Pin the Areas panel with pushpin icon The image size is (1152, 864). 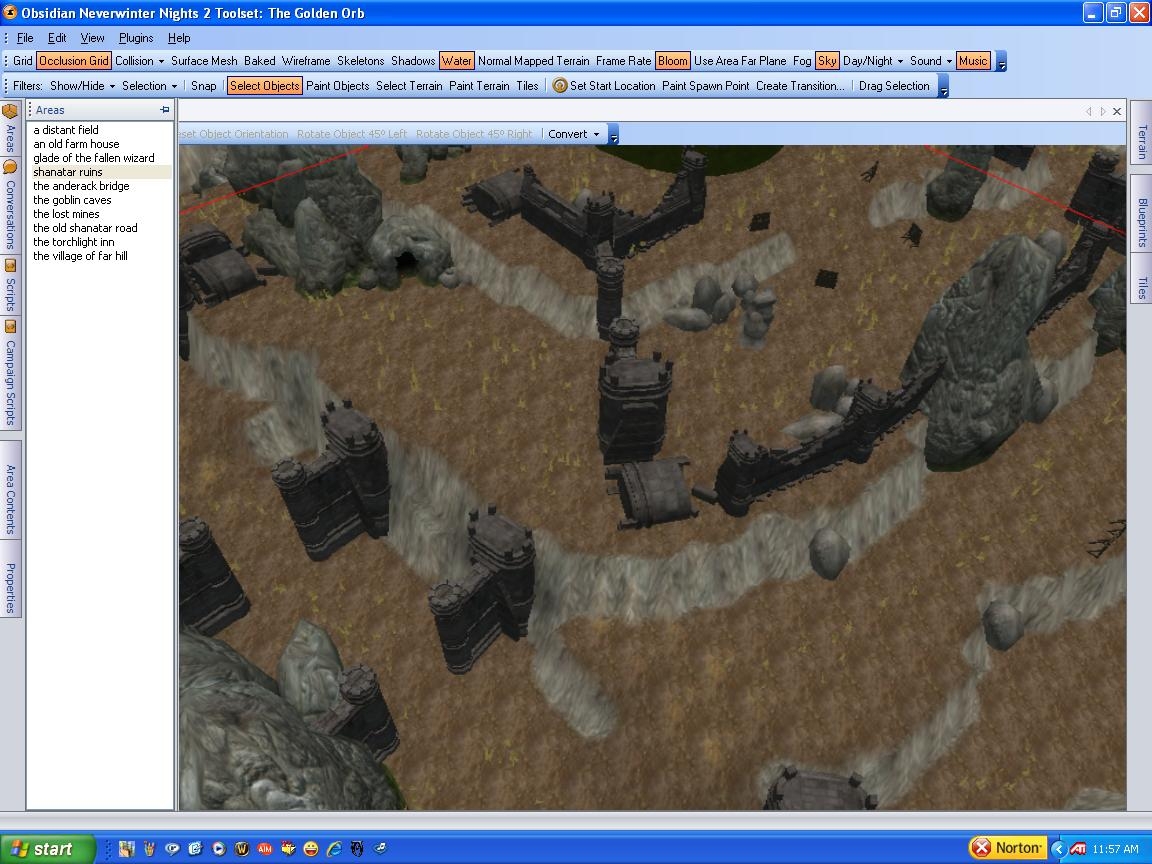pos(165,110)
